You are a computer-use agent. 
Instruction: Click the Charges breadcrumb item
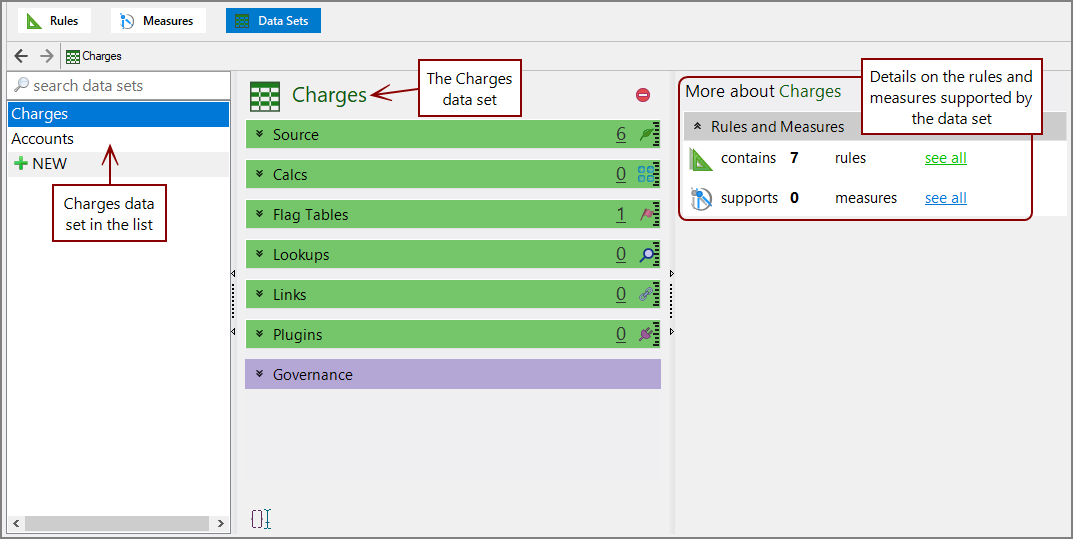(x=94, y=57)
